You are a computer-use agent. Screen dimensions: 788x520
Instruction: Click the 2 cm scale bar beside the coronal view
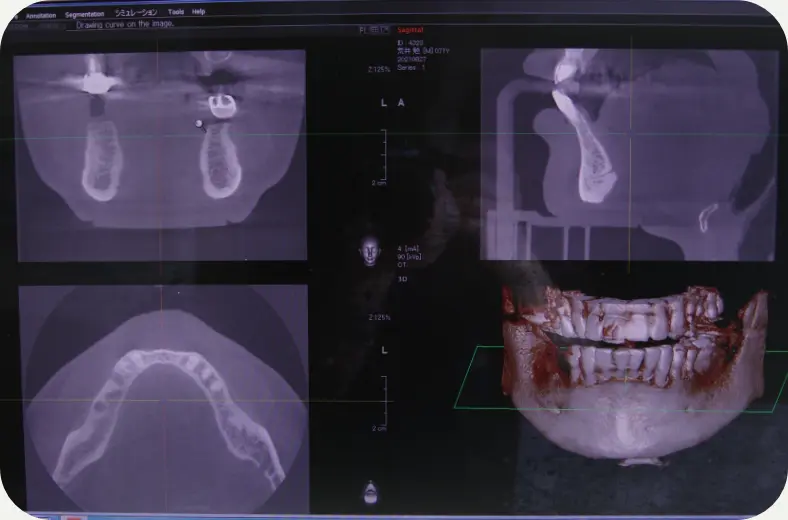pyautogui.click(x=383, y=157)
